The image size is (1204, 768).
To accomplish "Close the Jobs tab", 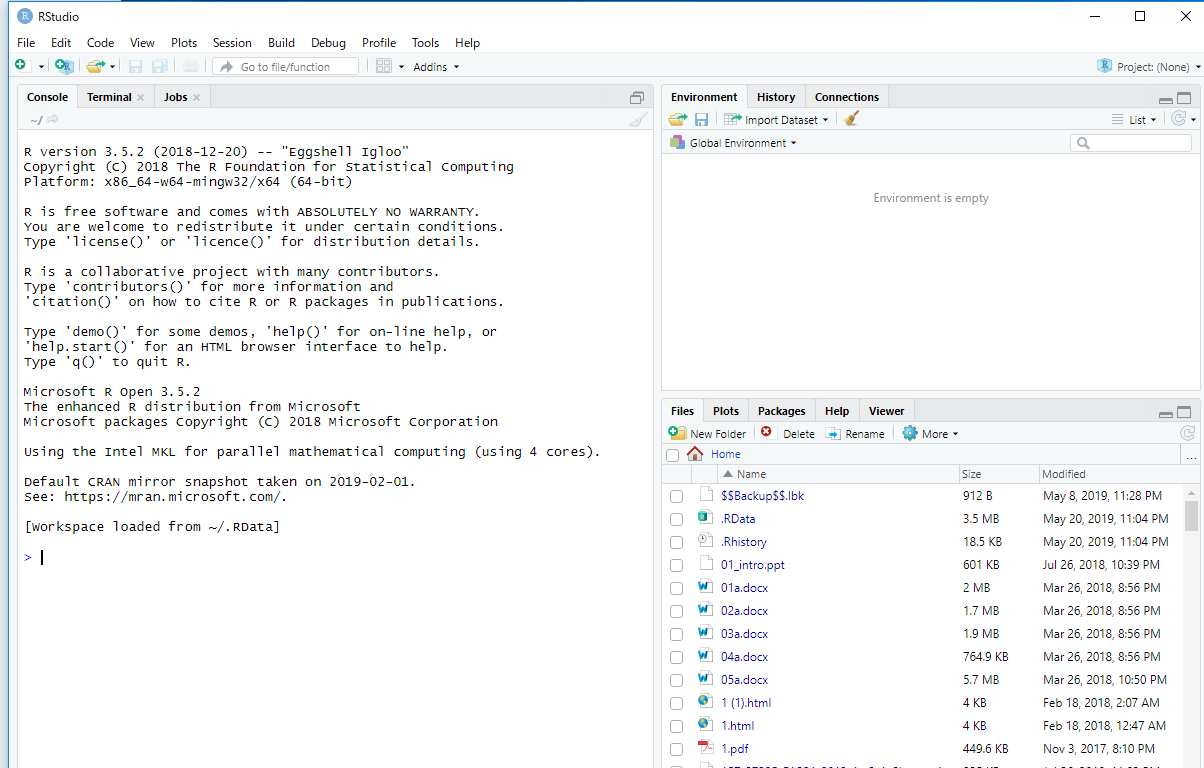I will click(197, 97).
